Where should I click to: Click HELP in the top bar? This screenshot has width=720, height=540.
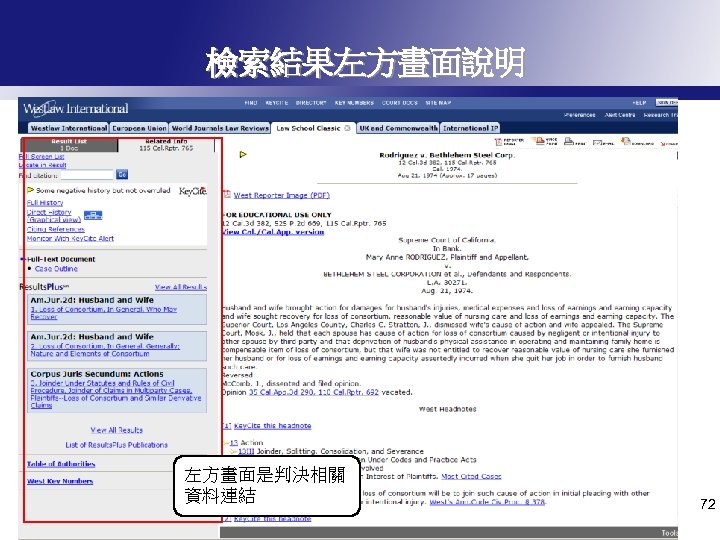coord(639,103)
